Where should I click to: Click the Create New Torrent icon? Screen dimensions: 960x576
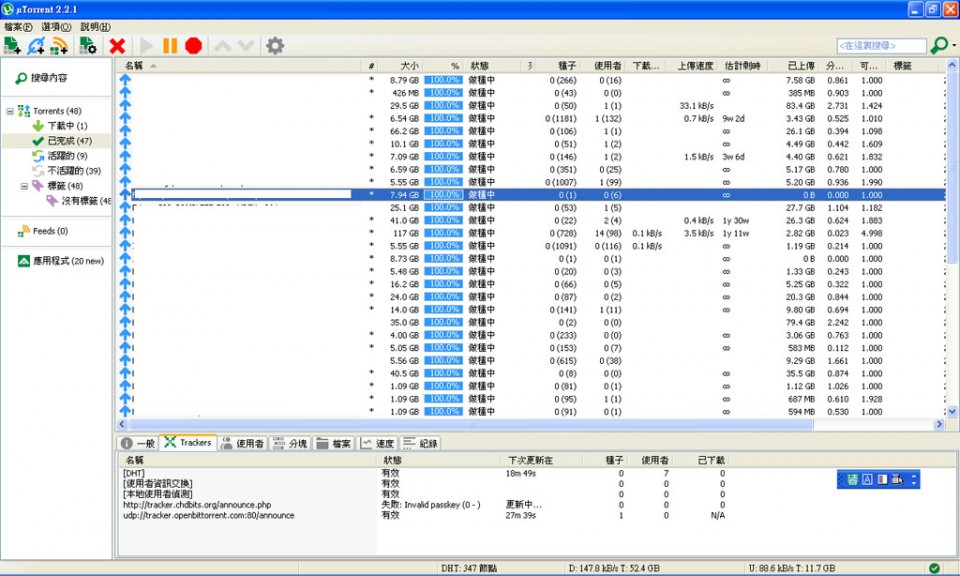coord(87,46)
